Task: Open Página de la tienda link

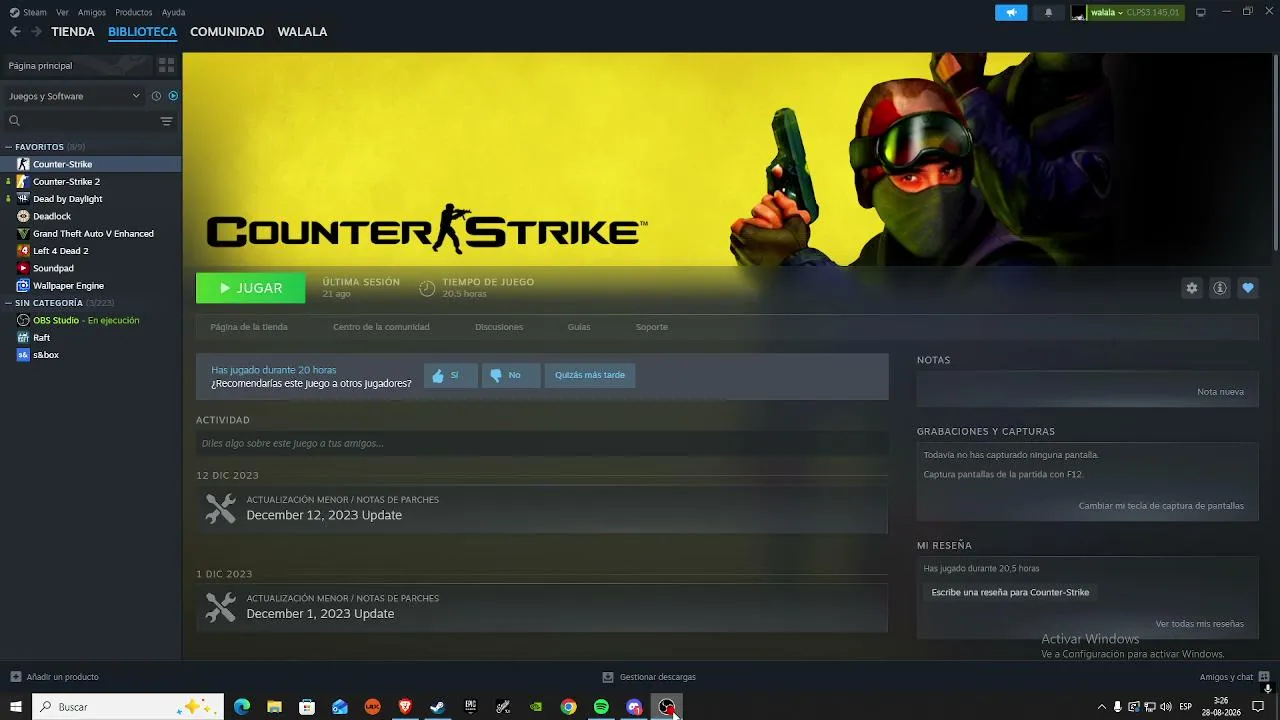Action: [249, 327]
